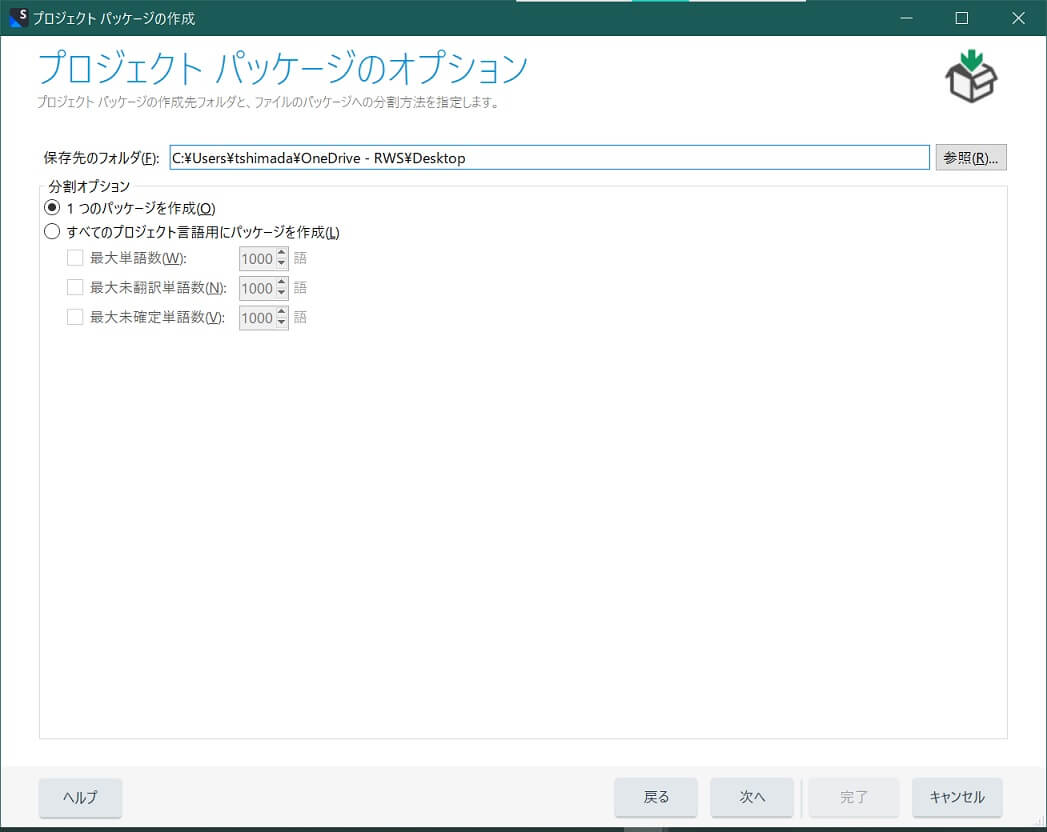
Task: Close the project package dialog window
Action: coord(1018,18)
